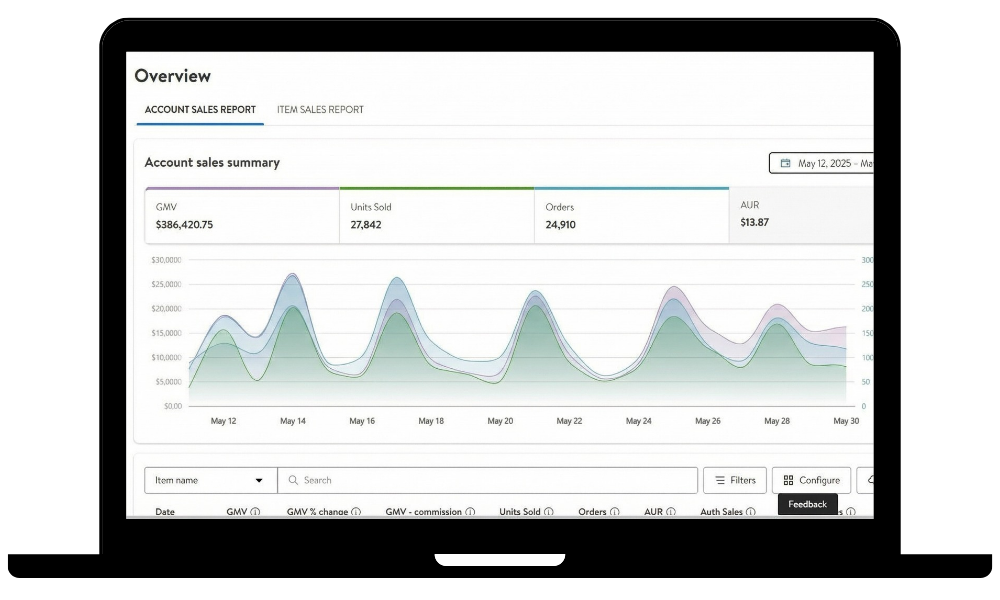The width and height of the screenshot is (1000, 600).
Task: Click info icon beside GMV - commission
Action: pyautogui.click(x=470, y=512)
